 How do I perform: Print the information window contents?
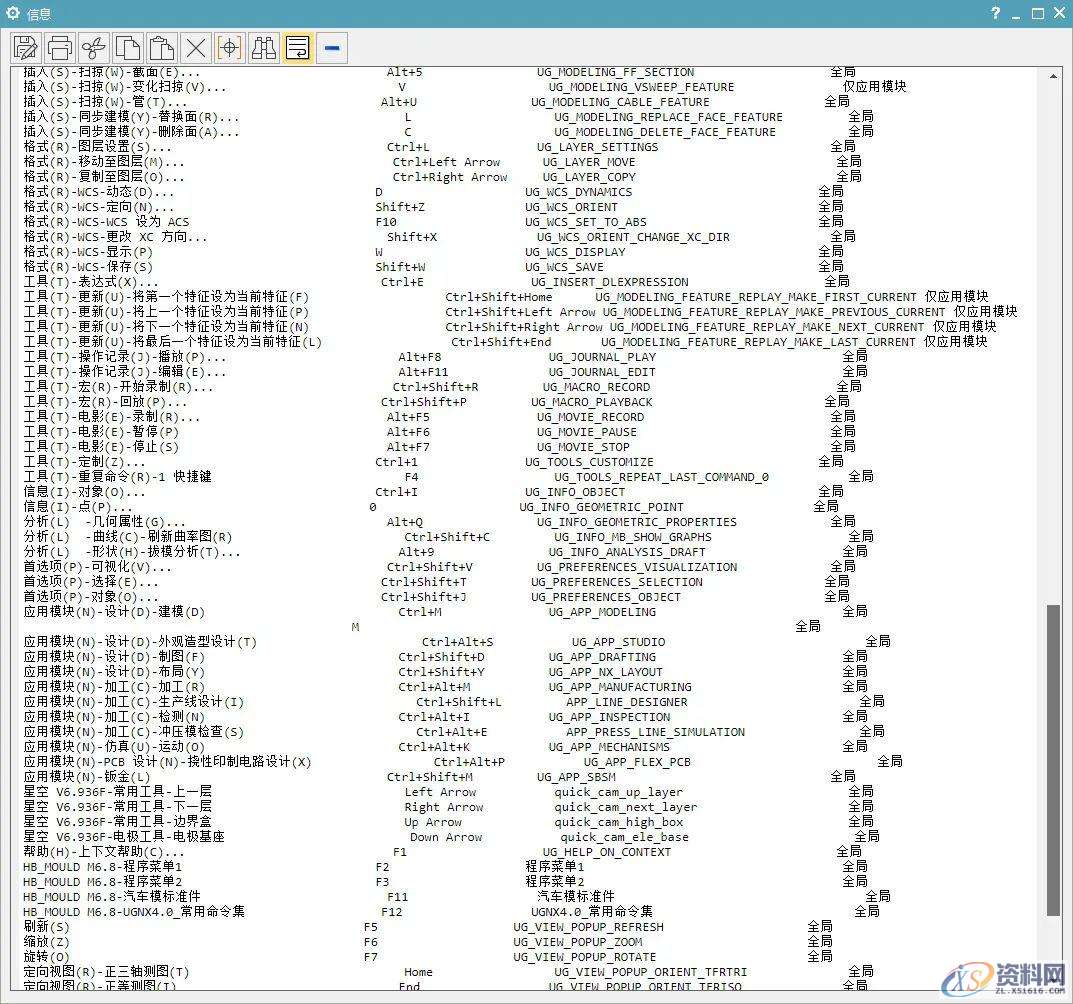point(60,47)
